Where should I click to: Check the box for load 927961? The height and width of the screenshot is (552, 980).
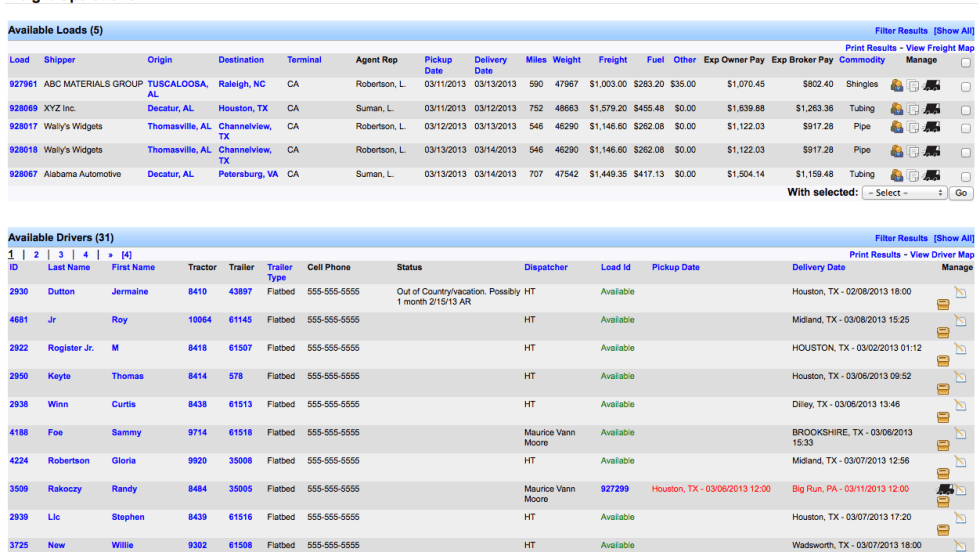(965, 87)
